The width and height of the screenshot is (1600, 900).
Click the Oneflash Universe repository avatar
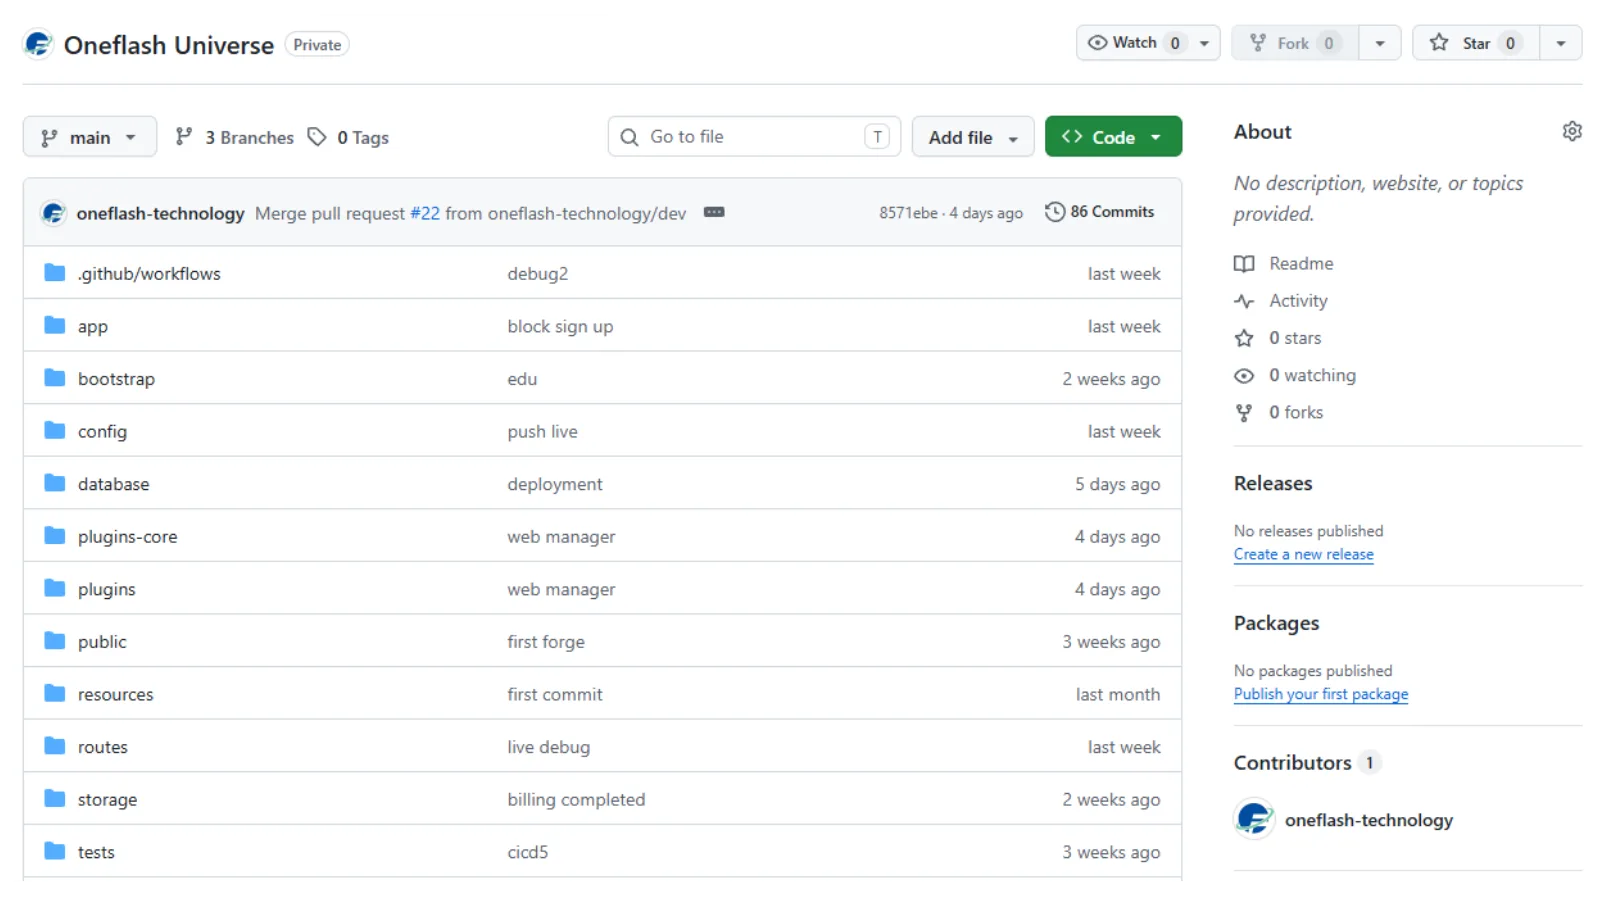tap(38, 44)
